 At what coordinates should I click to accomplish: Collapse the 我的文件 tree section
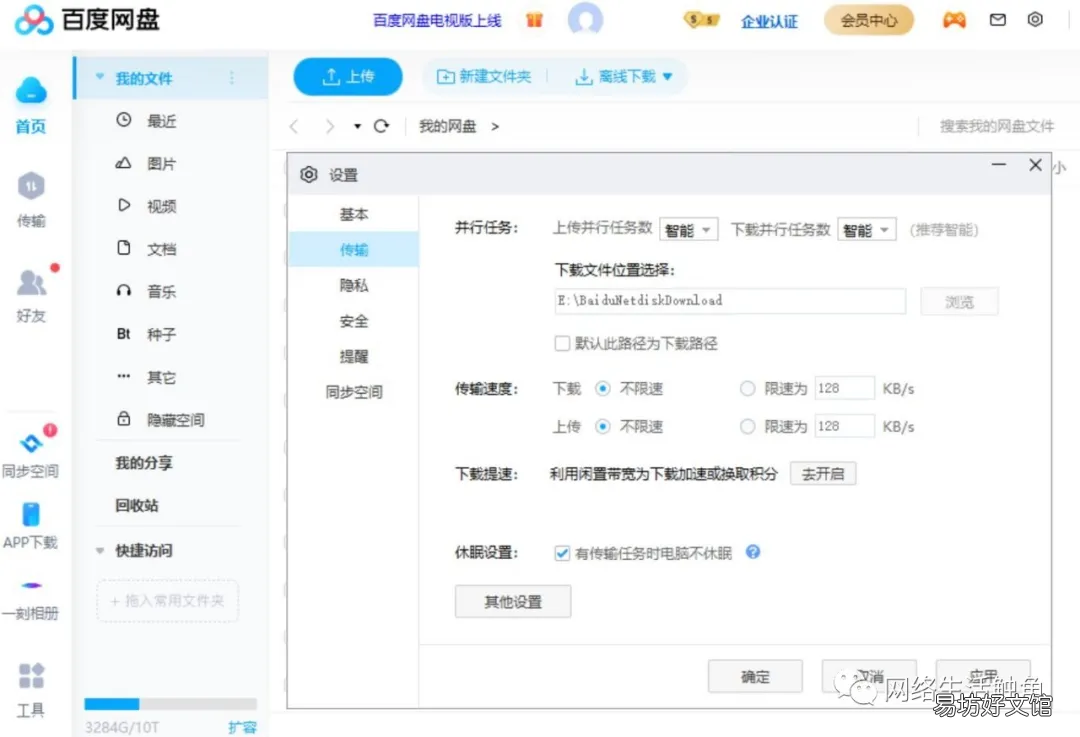pos(100,77)
